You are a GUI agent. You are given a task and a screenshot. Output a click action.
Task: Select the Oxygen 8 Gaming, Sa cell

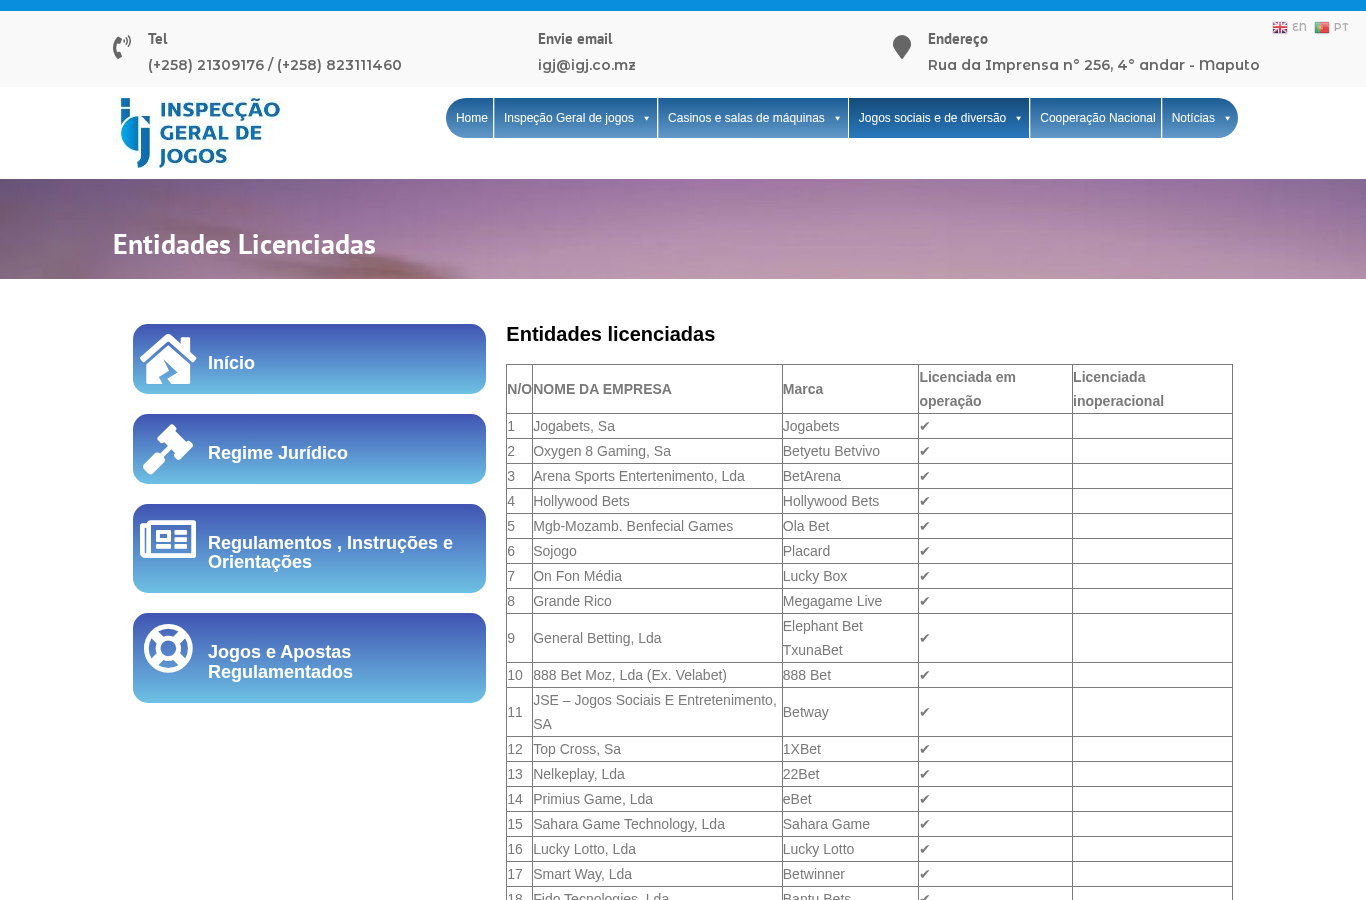click(x=657, y=451)
